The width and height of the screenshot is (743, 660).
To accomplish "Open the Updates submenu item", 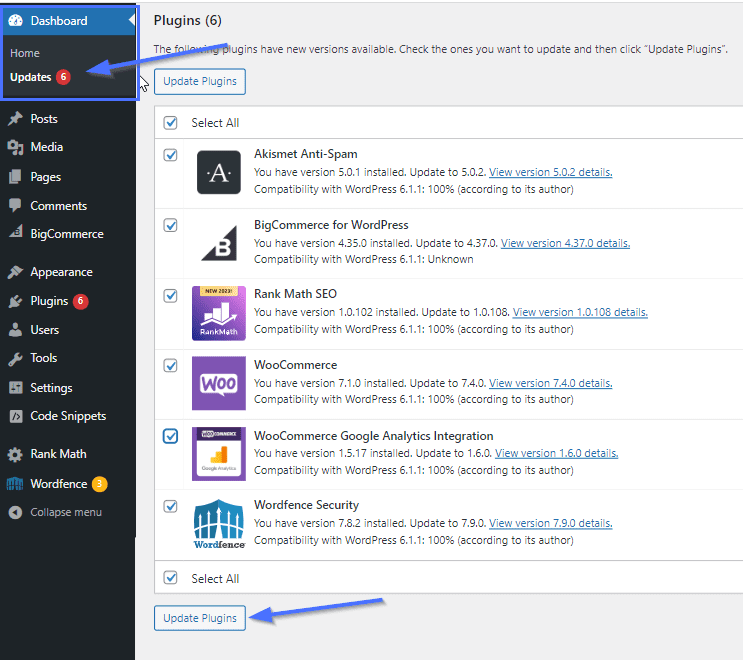I will (x=30, y=77).
